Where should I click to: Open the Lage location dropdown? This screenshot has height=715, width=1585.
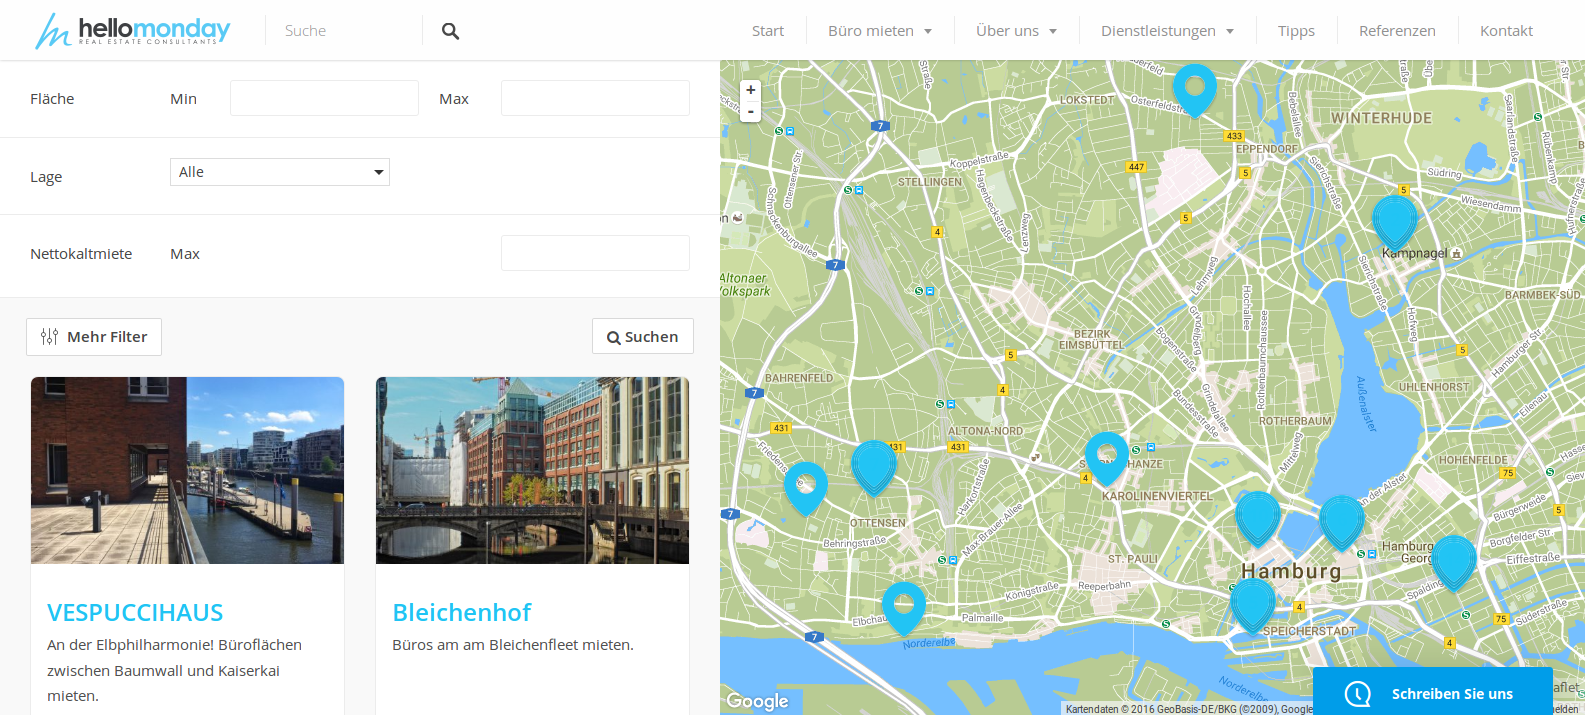coord(280,172)
